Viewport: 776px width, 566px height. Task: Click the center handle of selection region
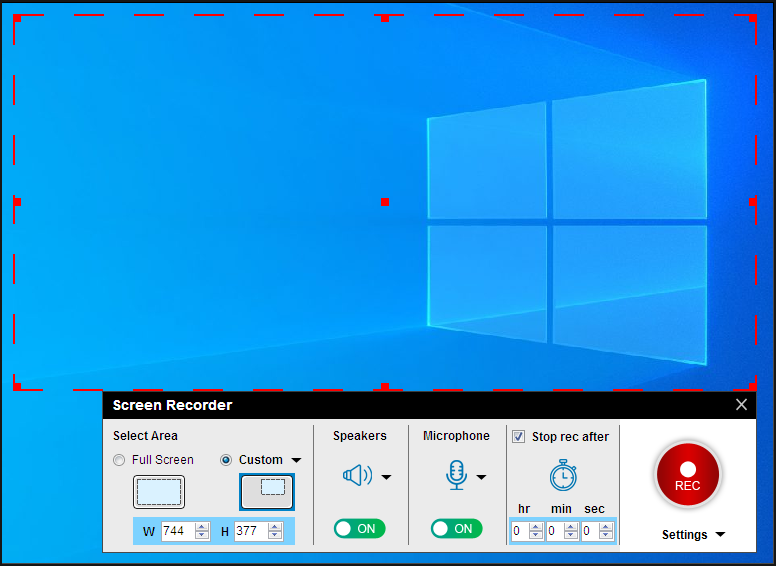385,202
